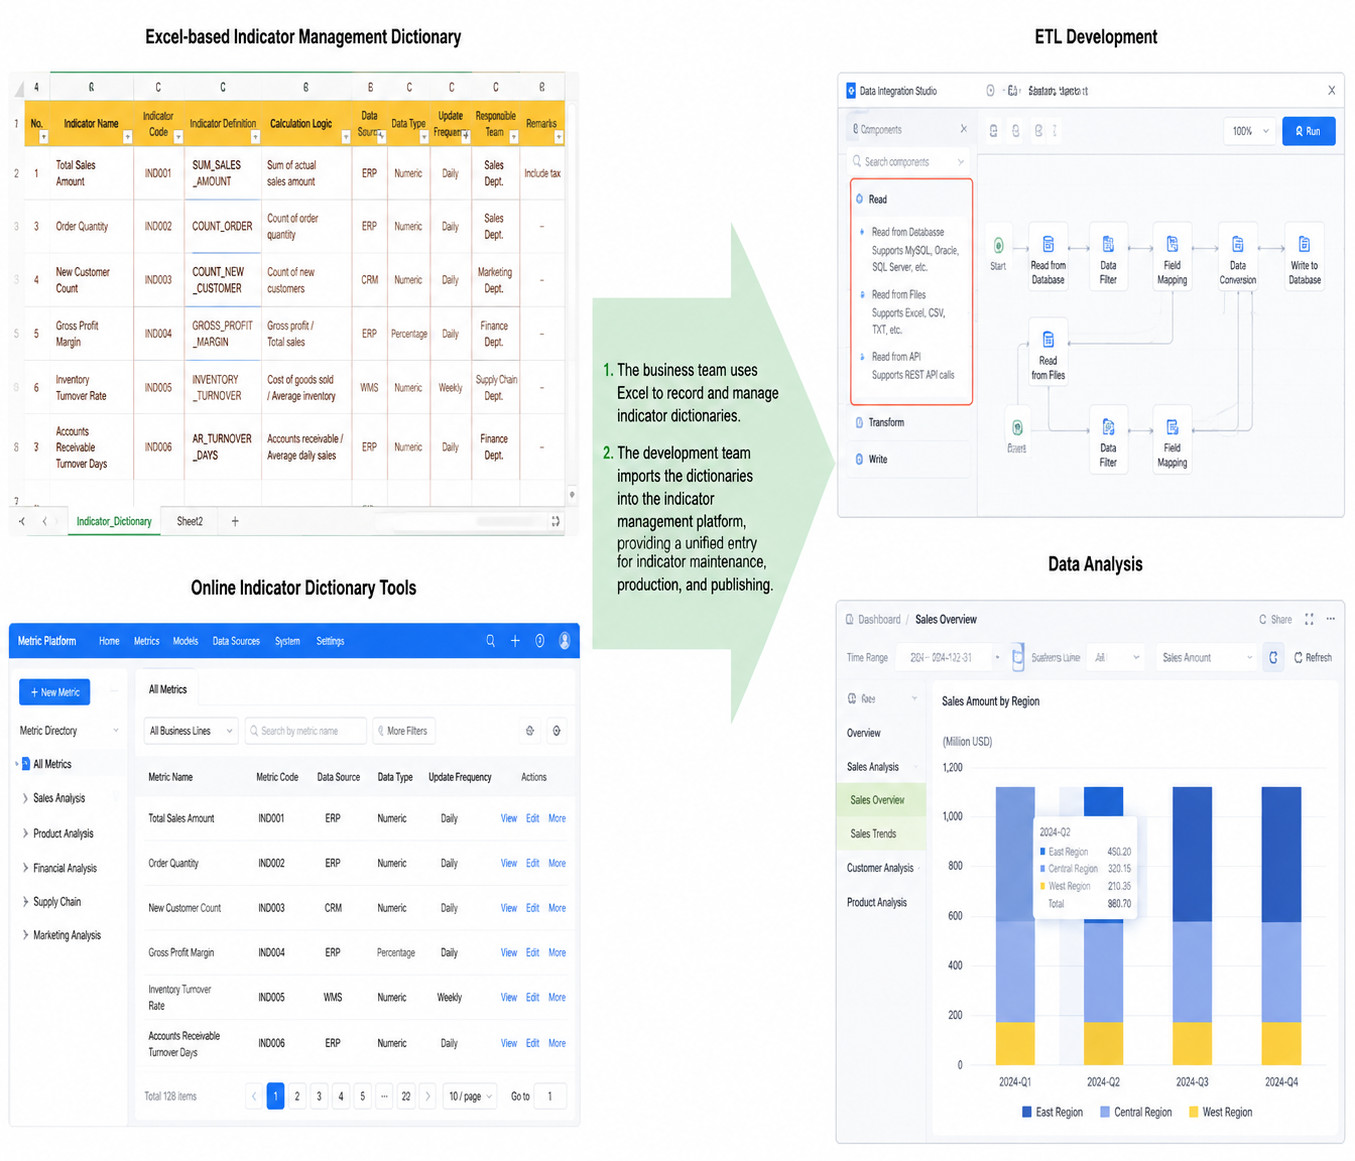The width and height of the screenshot is (1355, 1161).
Task: Click the Start node in ETL canvas
Action: (998, 252)
